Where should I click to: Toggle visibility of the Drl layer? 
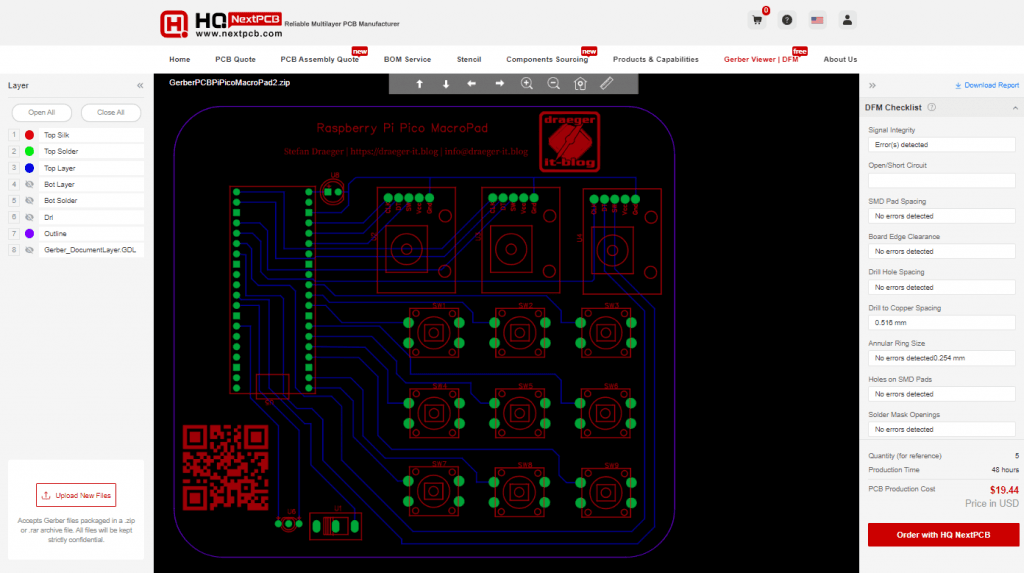coord(30,217)
